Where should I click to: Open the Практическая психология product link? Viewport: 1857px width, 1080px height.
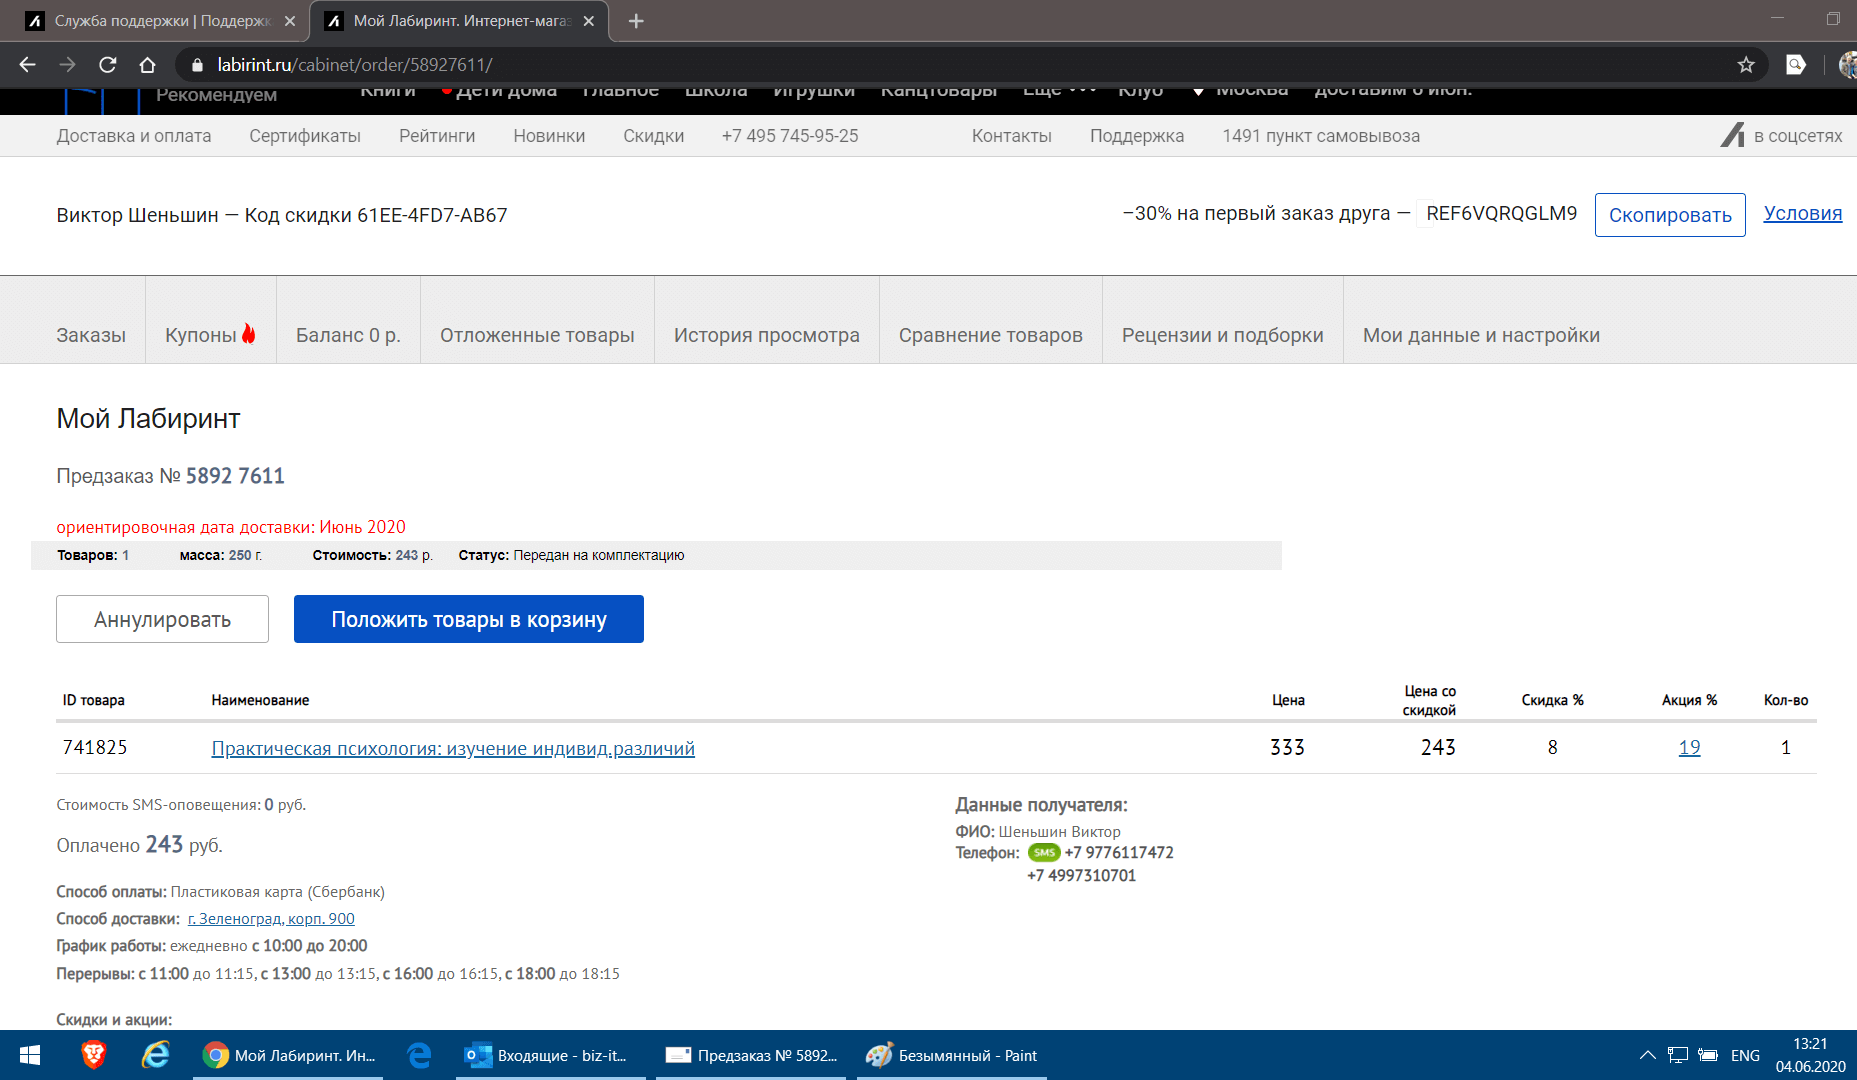453,748
